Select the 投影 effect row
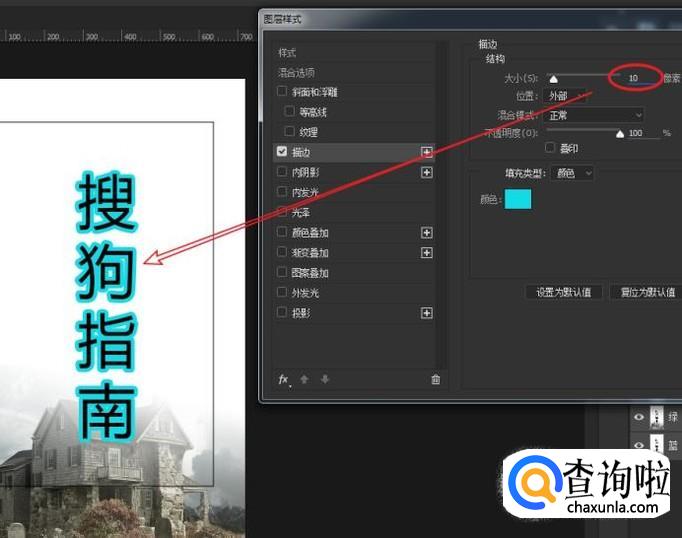Viewport: 682px width, 538px height. (354, 313)
